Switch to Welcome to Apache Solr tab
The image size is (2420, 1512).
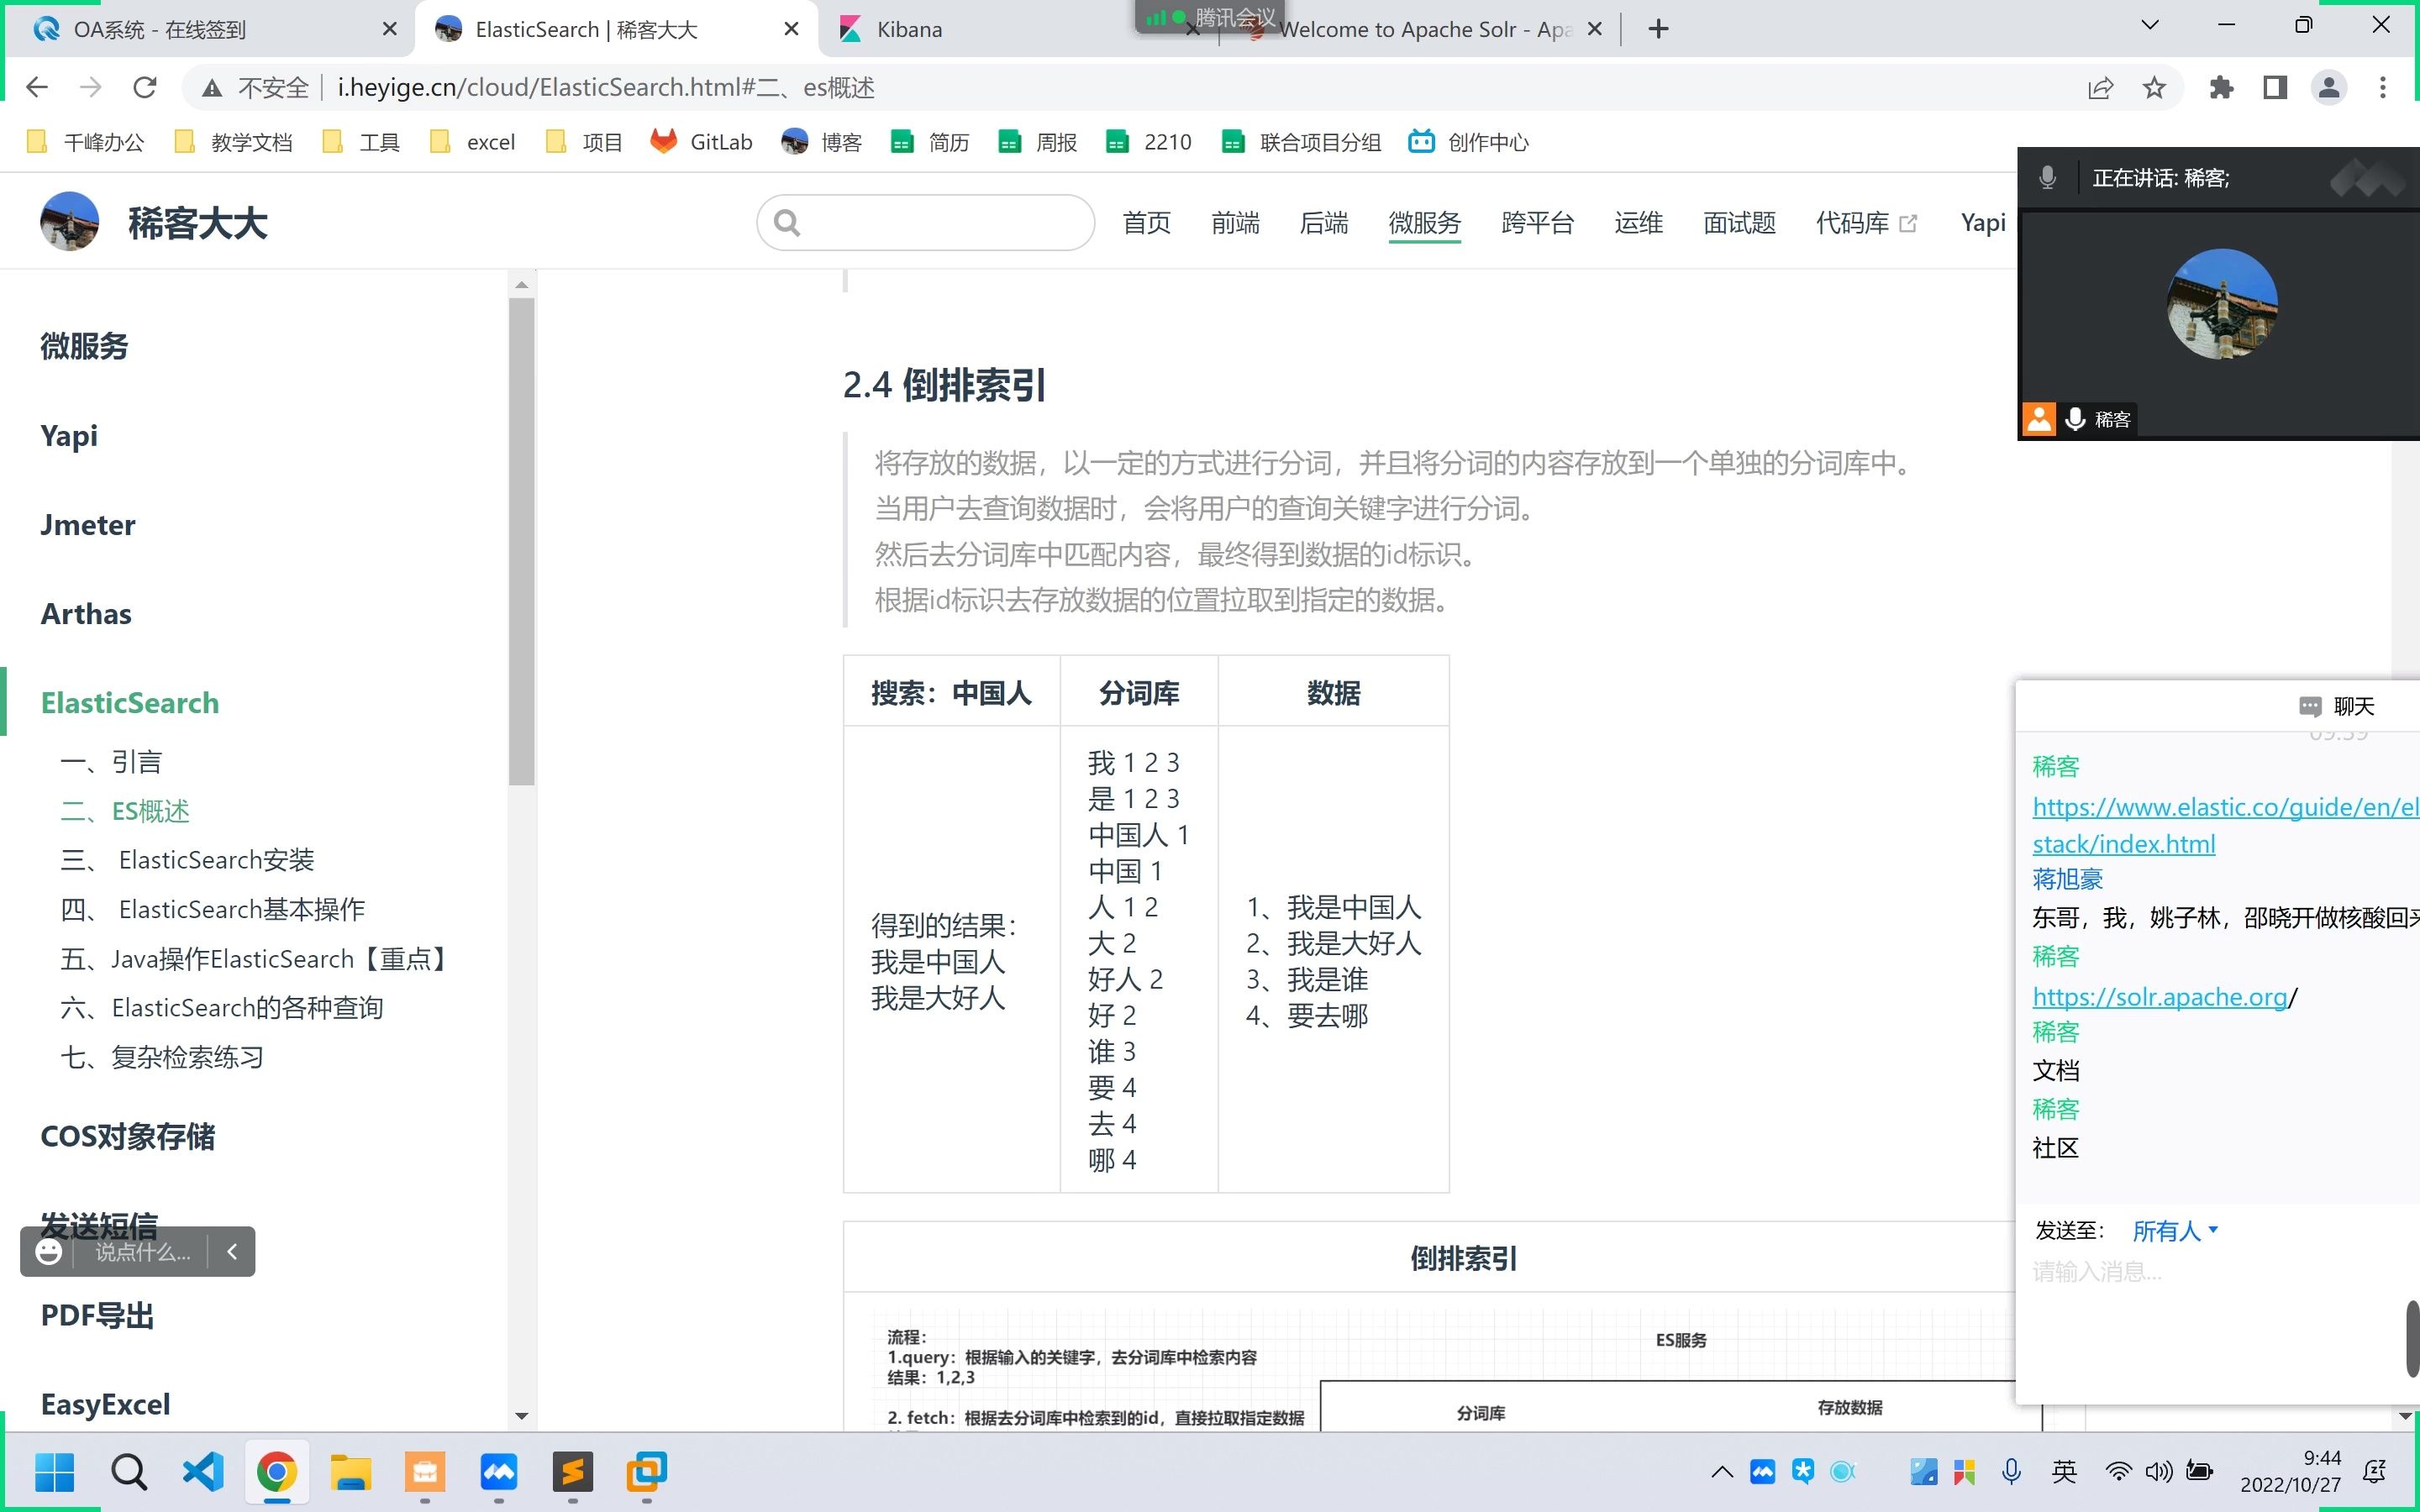pyautogui.click(x=1425, y=29)
